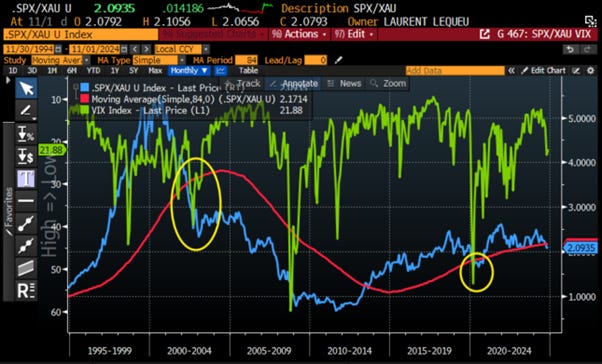Click the Zoom button

(388, 83)
